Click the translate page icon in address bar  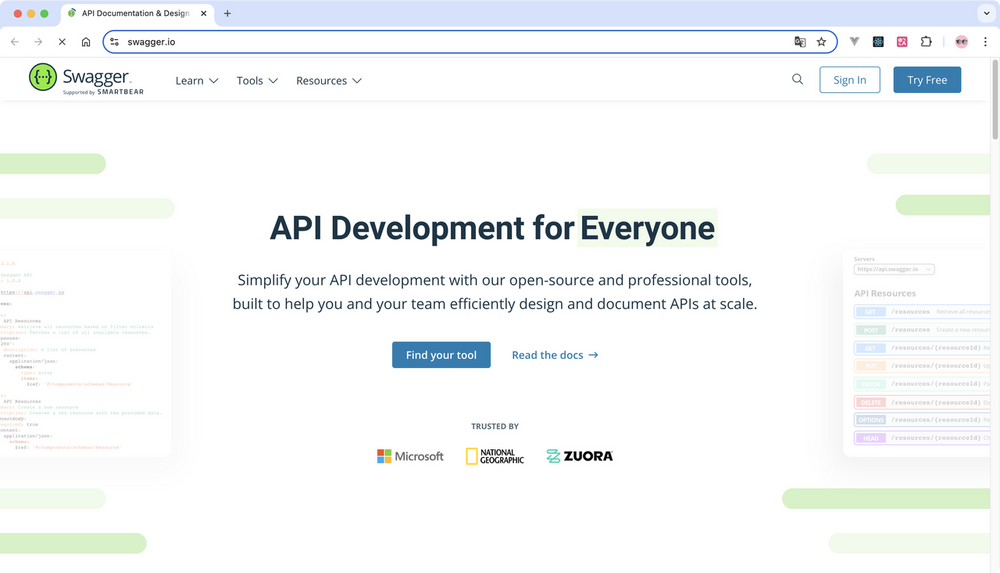800,42
